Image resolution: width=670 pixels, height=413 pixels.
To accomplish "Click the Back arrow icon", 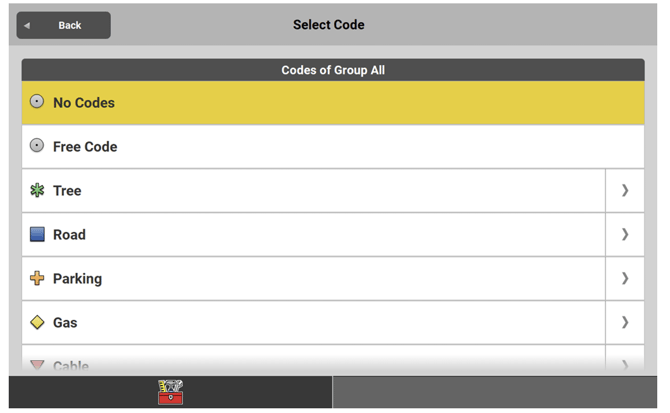I will [28, 26].
